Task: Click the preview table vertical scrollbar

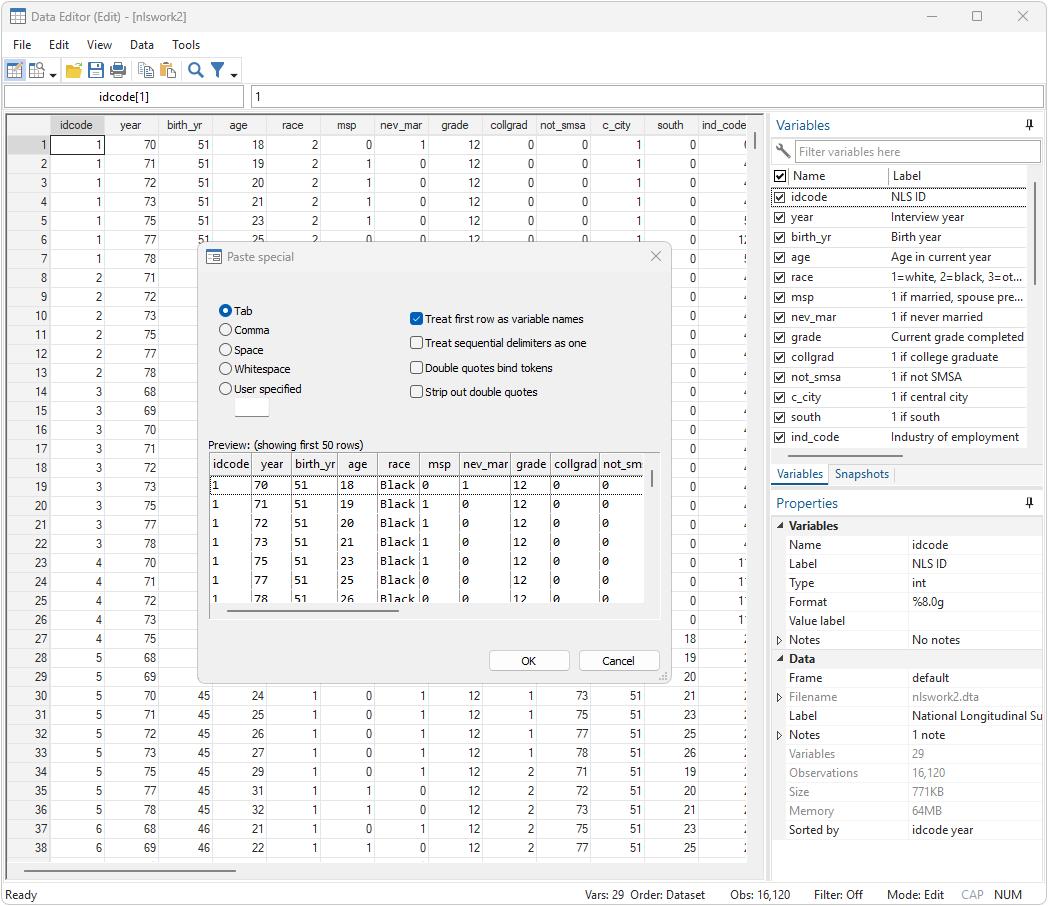Action: pyautogui.click(x=652, y=478)
